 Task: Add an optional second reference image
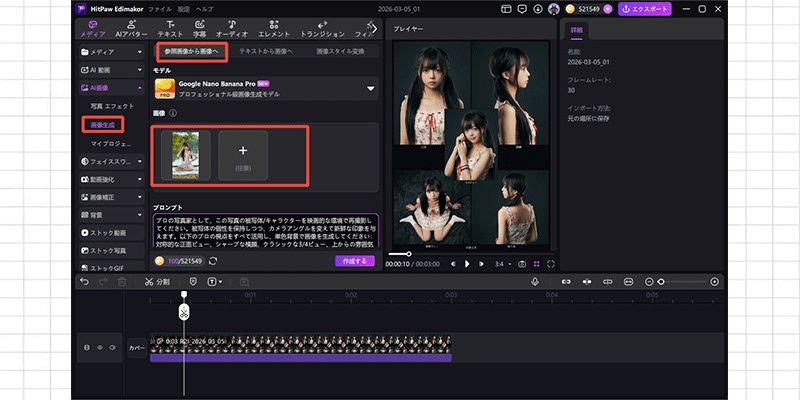243,155
